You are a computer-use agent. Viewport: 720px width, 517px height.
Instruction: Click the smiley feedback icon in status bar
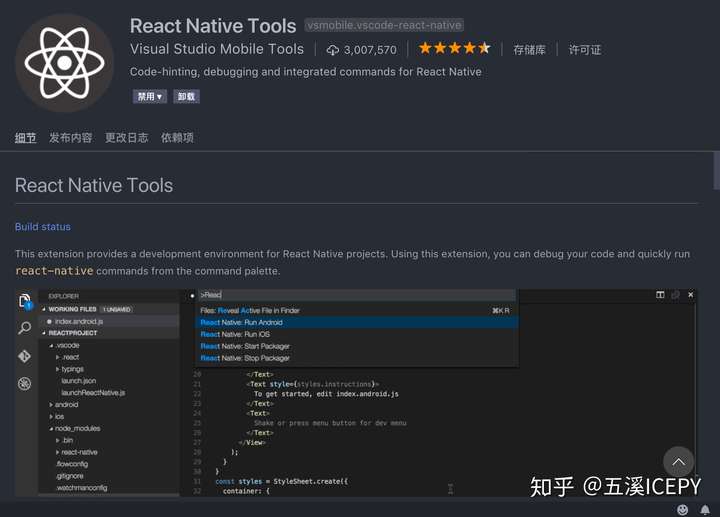coord(683,509)
